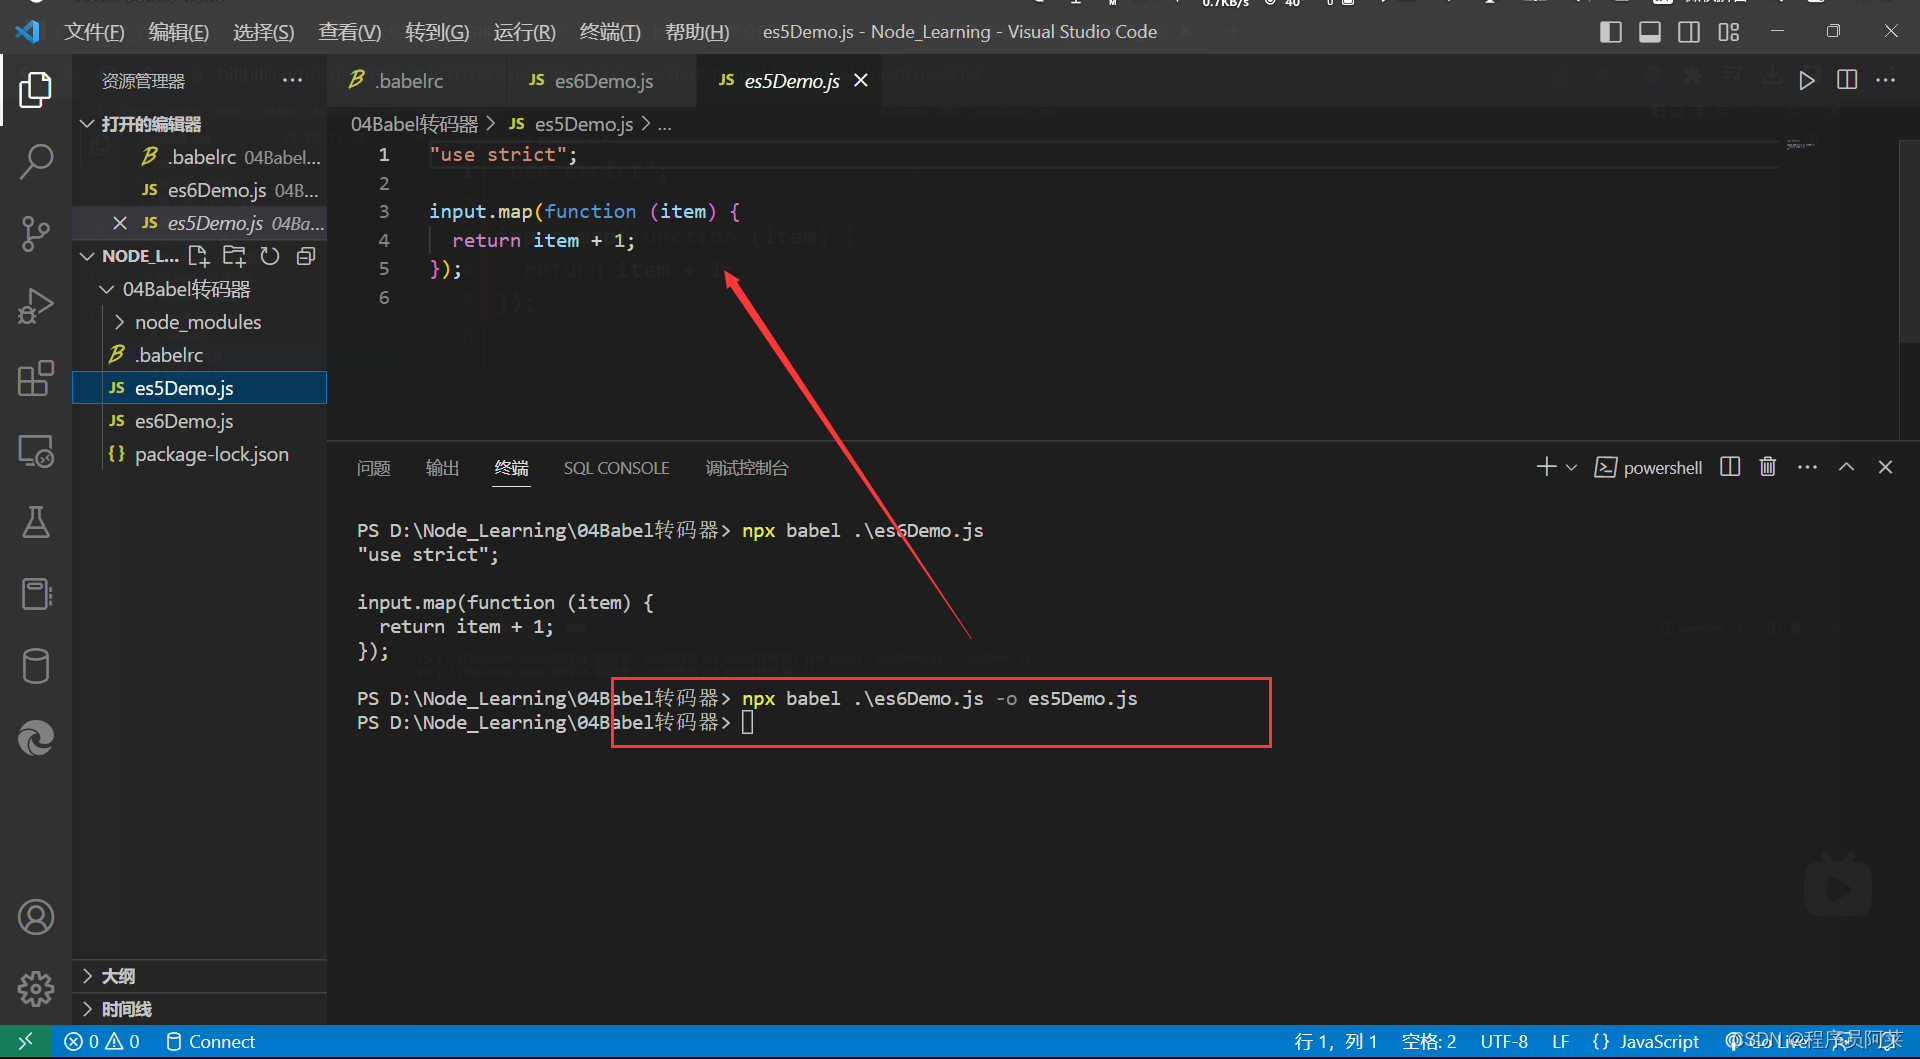Expand the 时间线 timeline section
The image size is (1920, 1059).
click(87, 1009)
